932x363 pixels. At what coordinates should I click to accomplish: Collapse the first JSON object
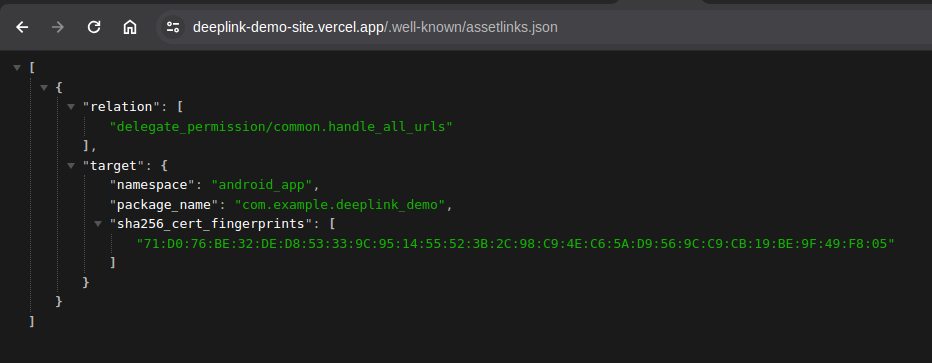[44, 88]
